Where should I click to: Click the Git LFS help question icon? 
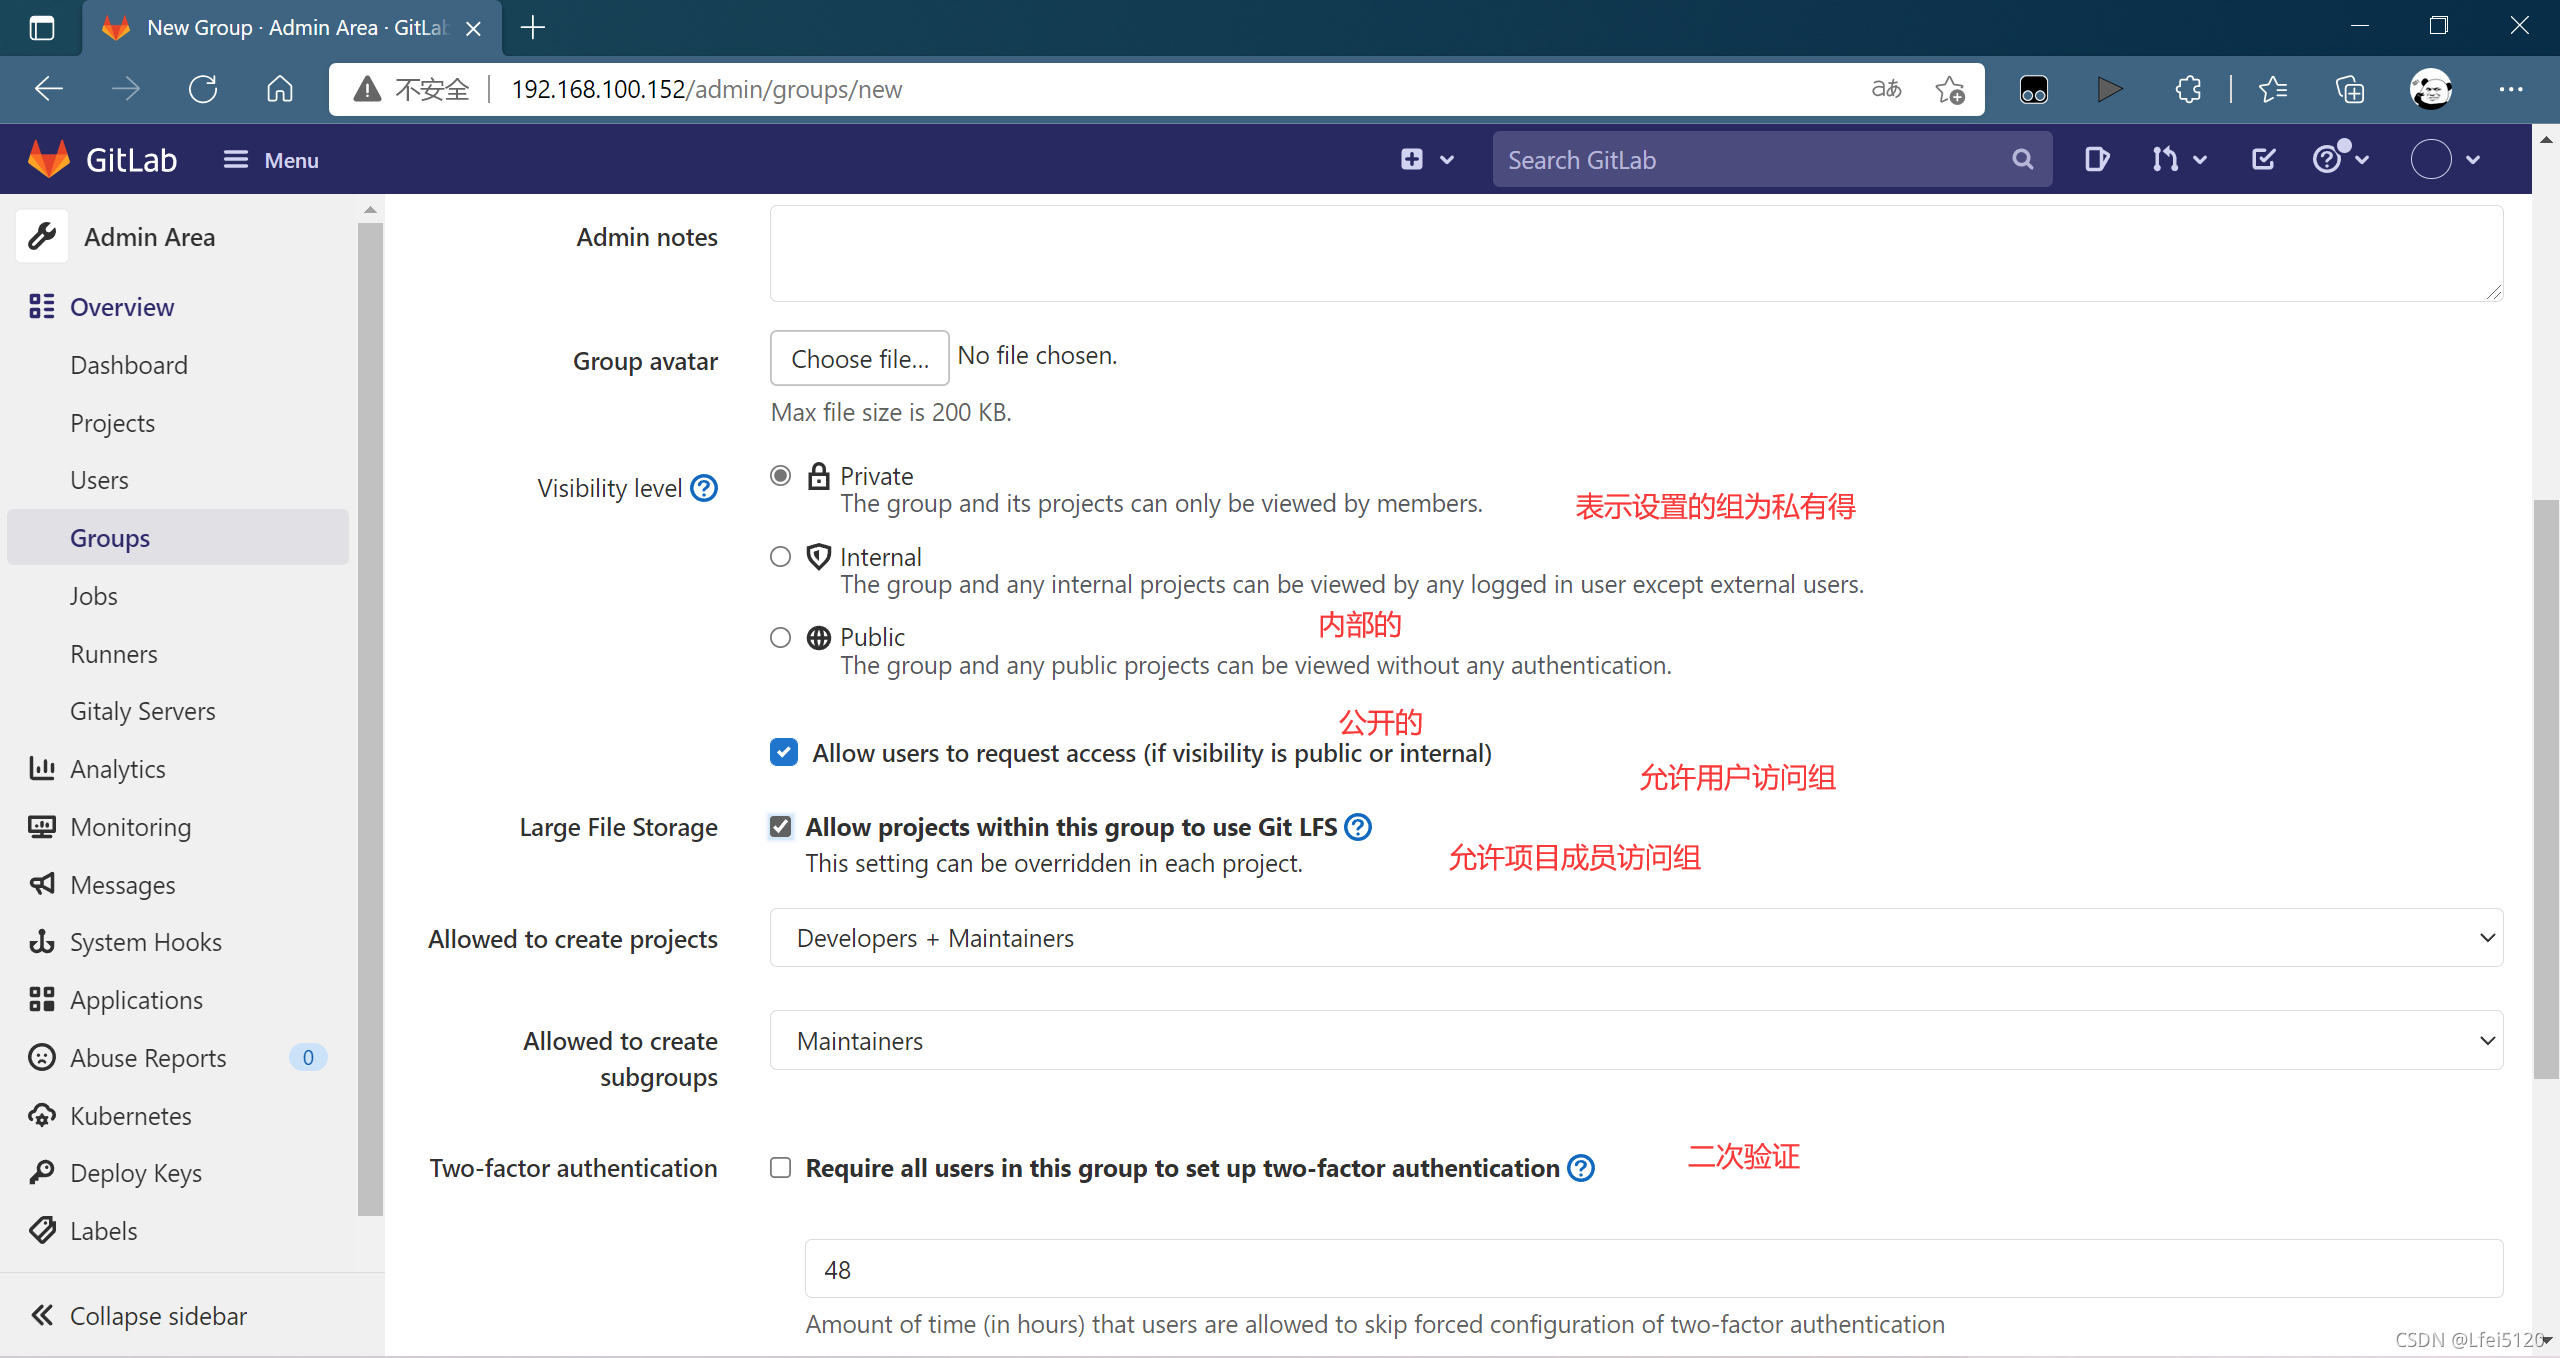(1358, 827)
